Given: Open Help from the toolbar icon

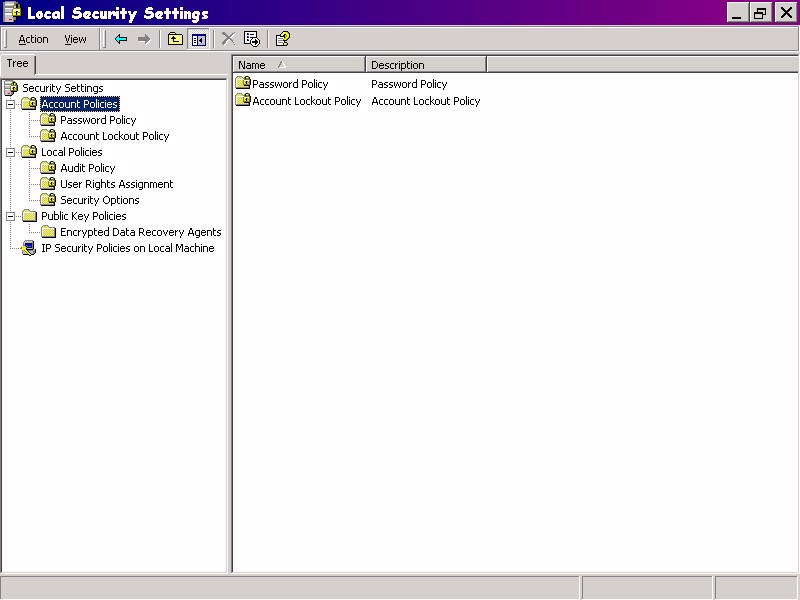Looking at the screenshot, I should [x=283, y=39].
